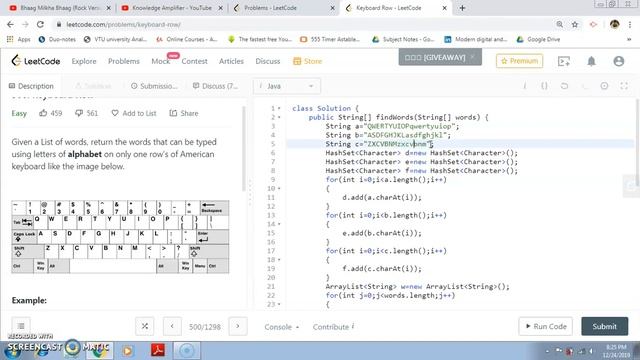640x360 pixels.
Task: Go back with the browser back arrow
Action: click(x=11, y=24)
